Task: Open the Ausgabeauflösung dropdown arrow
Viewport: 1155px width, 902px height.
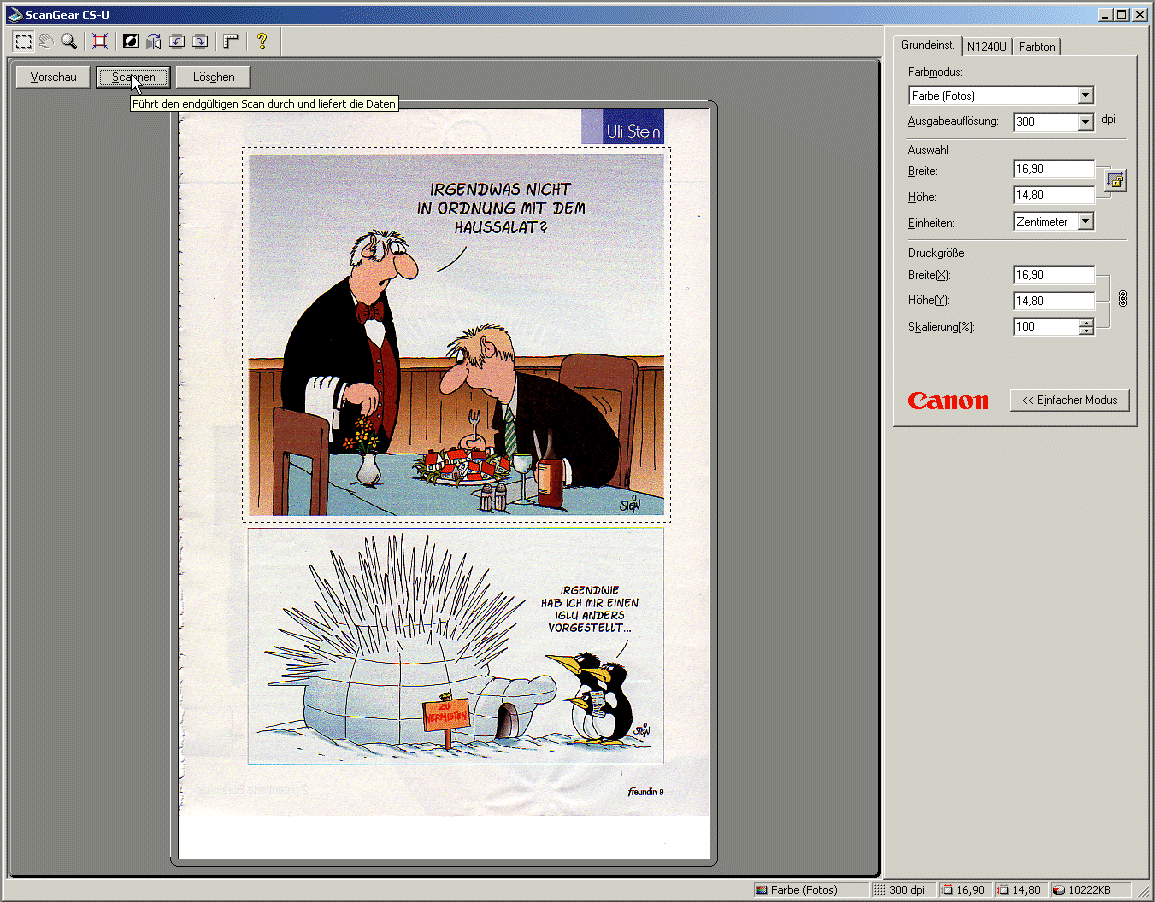Action: pyautogui.click(x=1086, y=122)
